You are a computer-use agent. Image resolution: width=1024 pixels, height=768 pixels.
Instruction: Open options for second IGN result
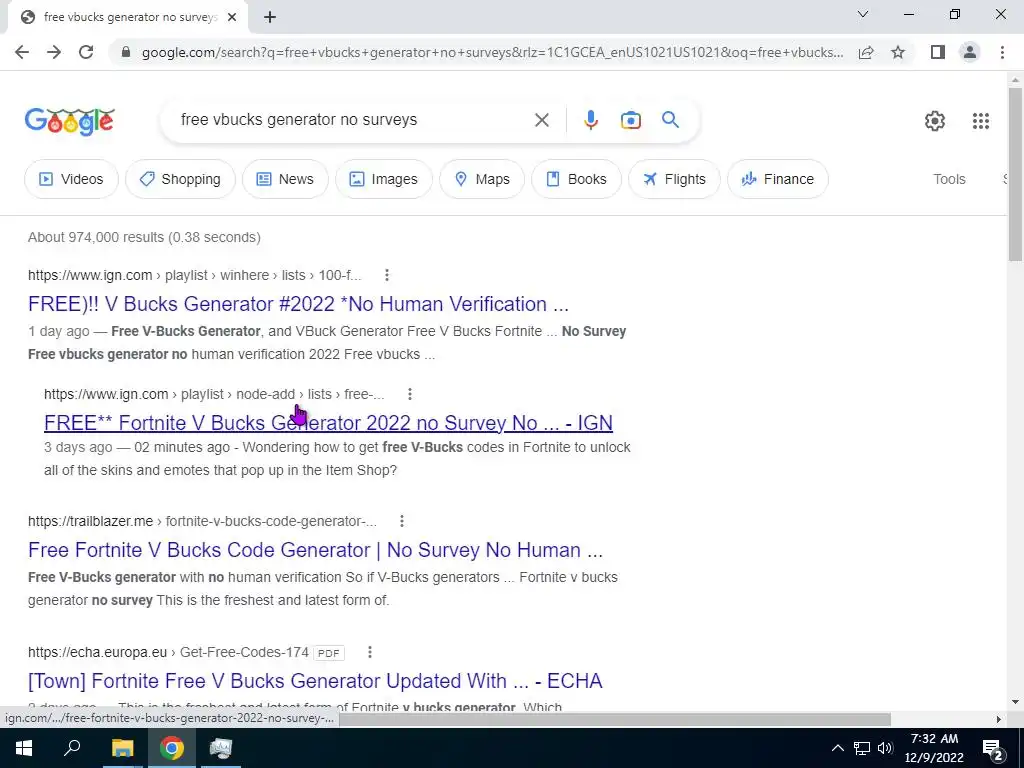(409, 394)
